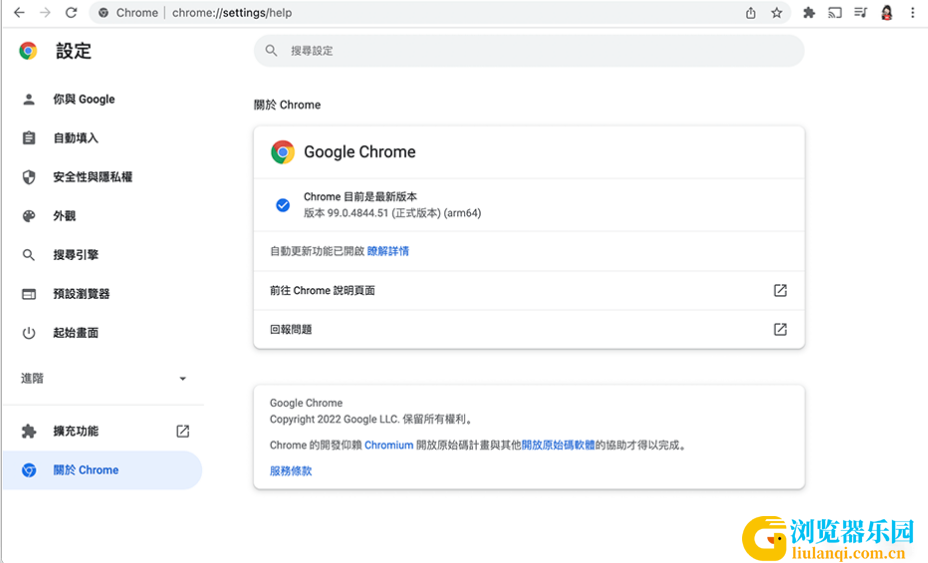Click the chrome://settings/help URL text
928x563 pixels.
coord(232,12)
